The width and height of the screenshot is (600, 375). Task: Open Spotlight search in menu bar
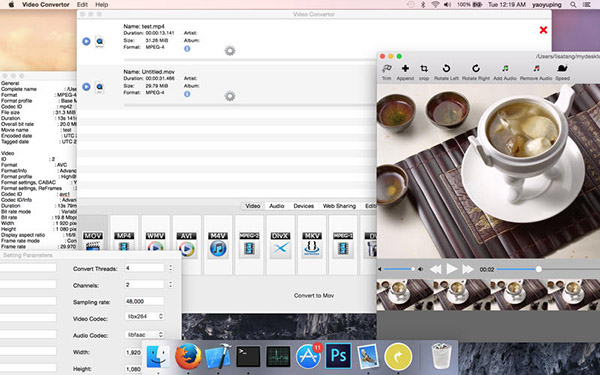[x=573, y=5]
